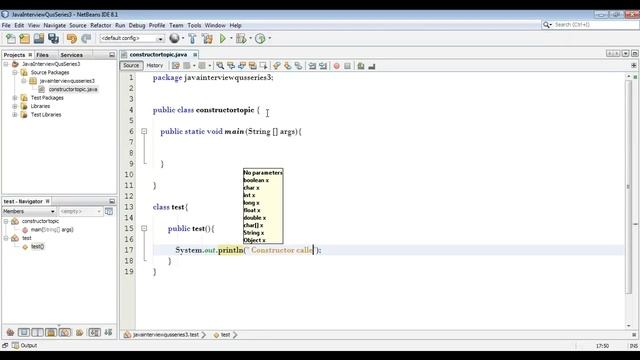Toggle Show Static Members filter in Navigator
Screen dimensions: 640x360
tap(37, 332)
